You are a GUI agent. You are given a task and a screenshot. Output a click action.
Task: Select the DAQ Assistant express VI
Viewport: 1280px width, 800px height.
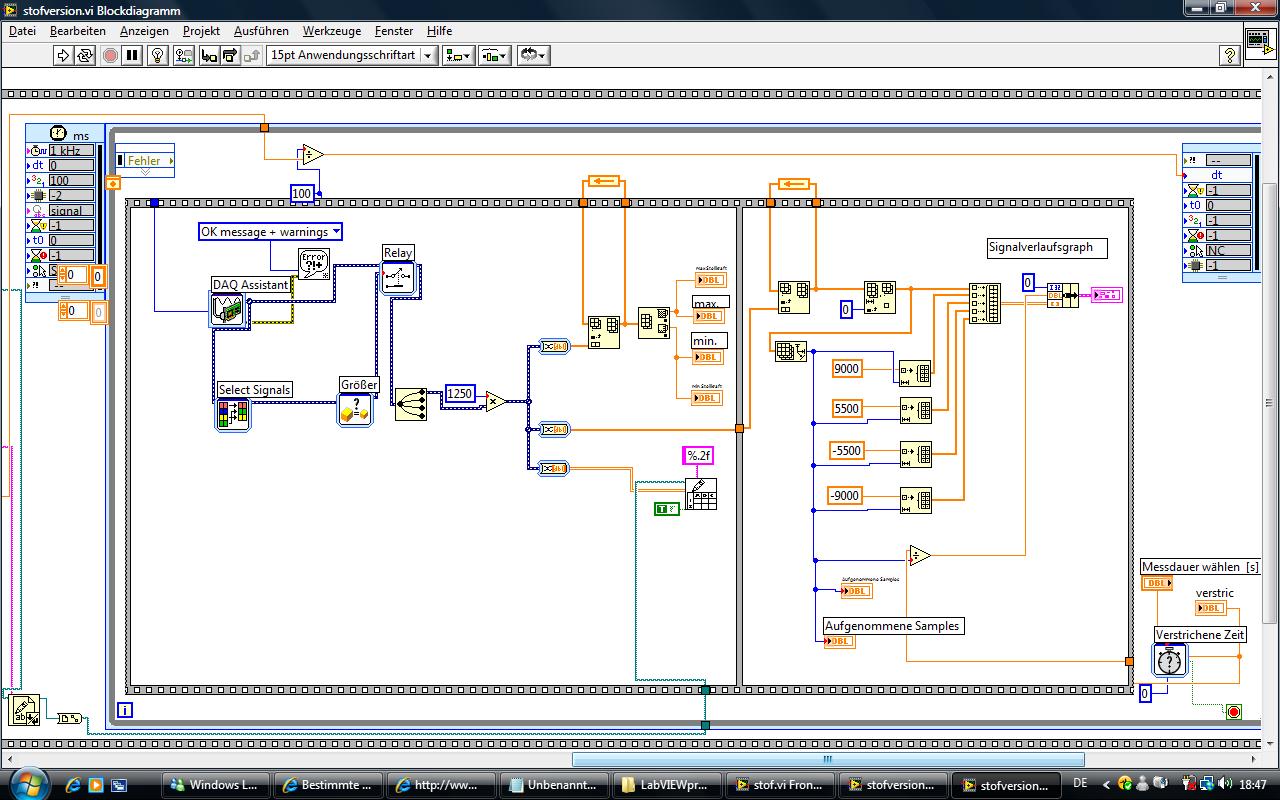click(x=229, y=309)
